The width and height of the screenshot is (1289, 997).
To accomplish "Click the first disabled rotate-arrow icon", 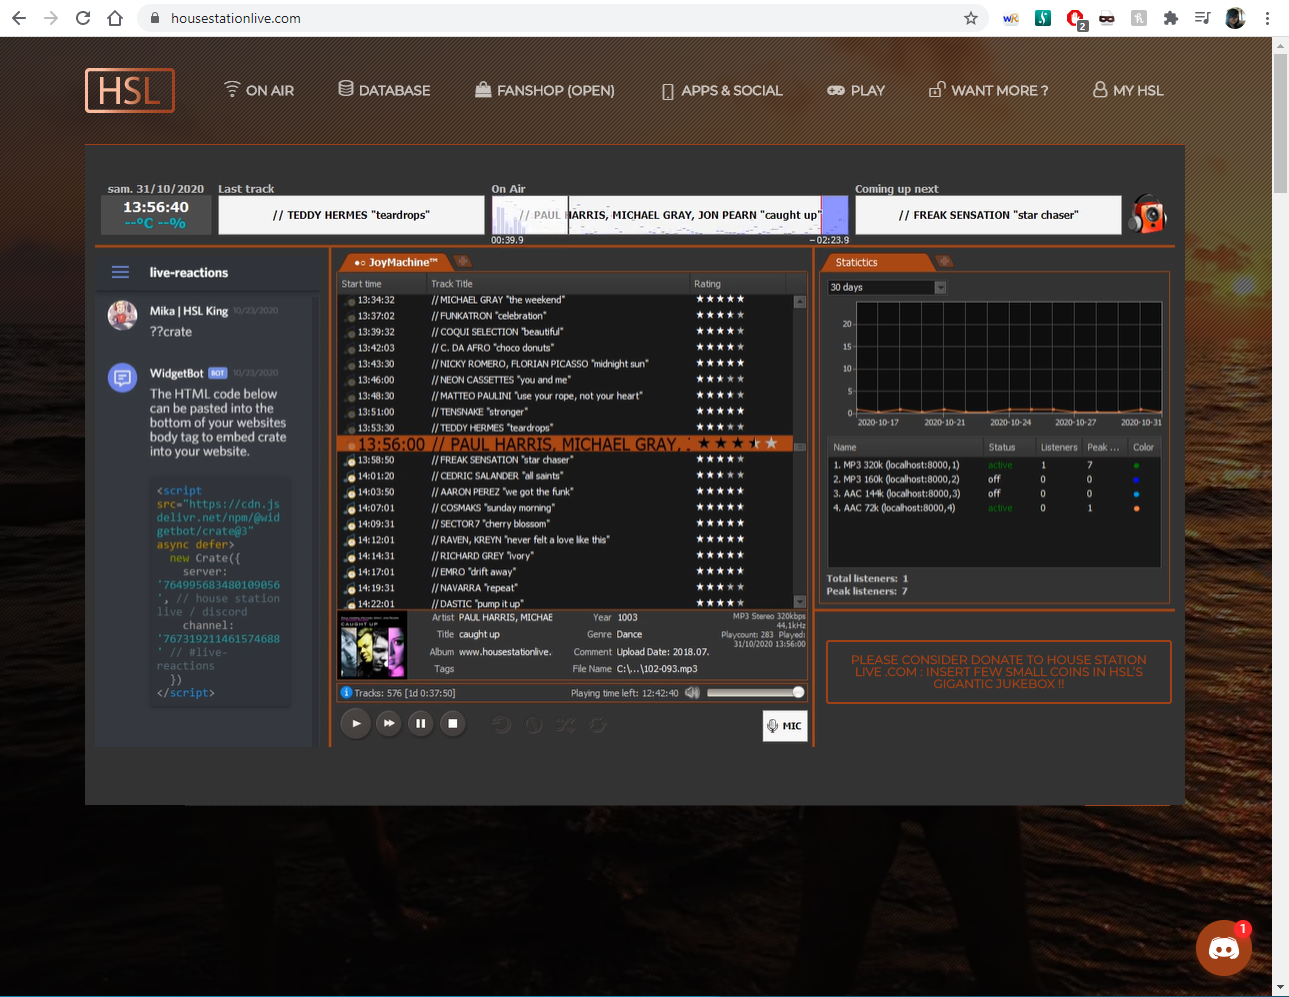I will [502, 724].
